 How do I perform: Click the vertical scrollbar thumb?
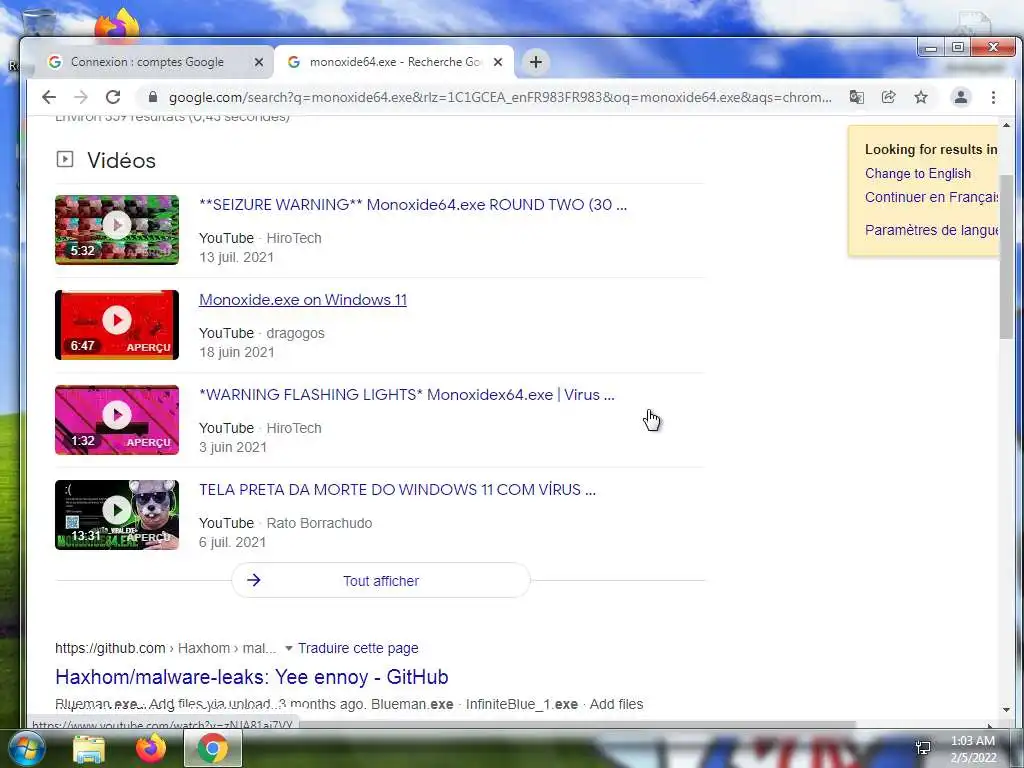click(1006, 255)
